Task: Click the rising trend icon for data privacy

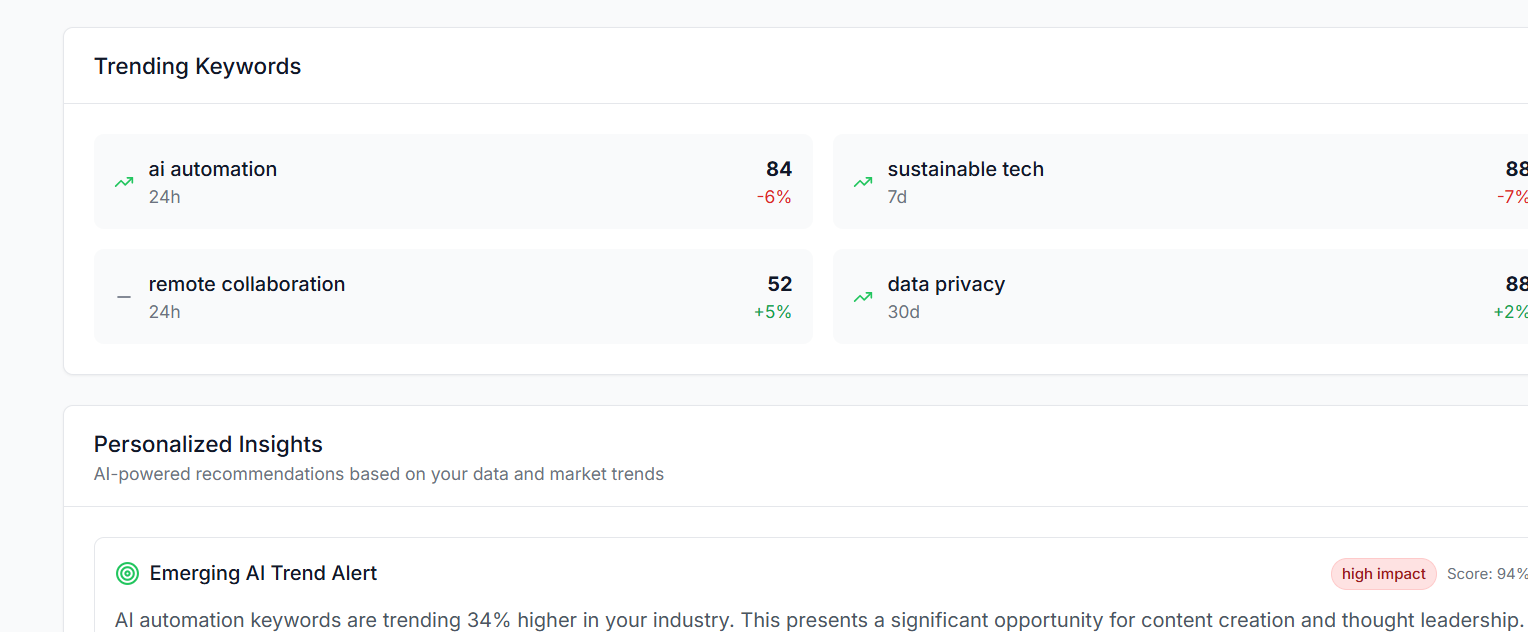Action: coord(863,297)
